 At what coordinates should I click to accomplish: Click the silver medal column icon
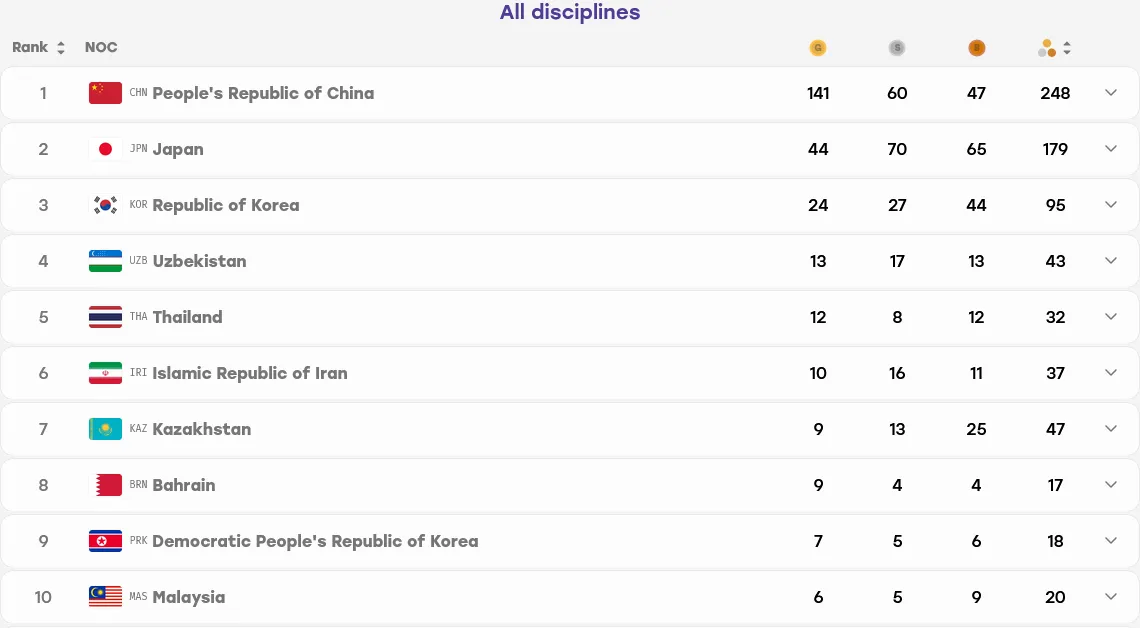click(897, 48)
